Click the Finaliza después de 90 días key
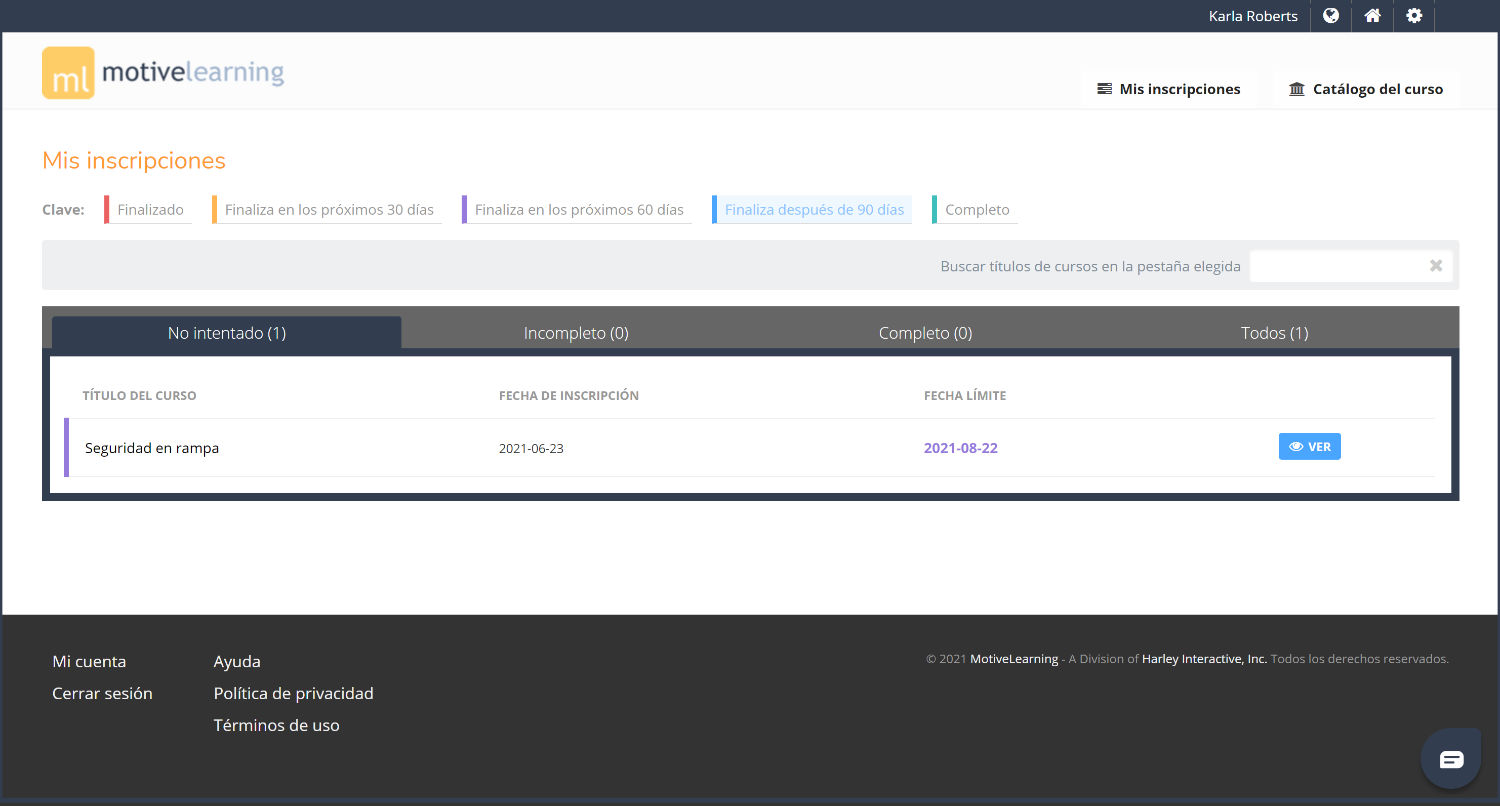Image resolution: width=1500 pixels, height=806 pixels. pyautogui.click(x=813, y=210)
